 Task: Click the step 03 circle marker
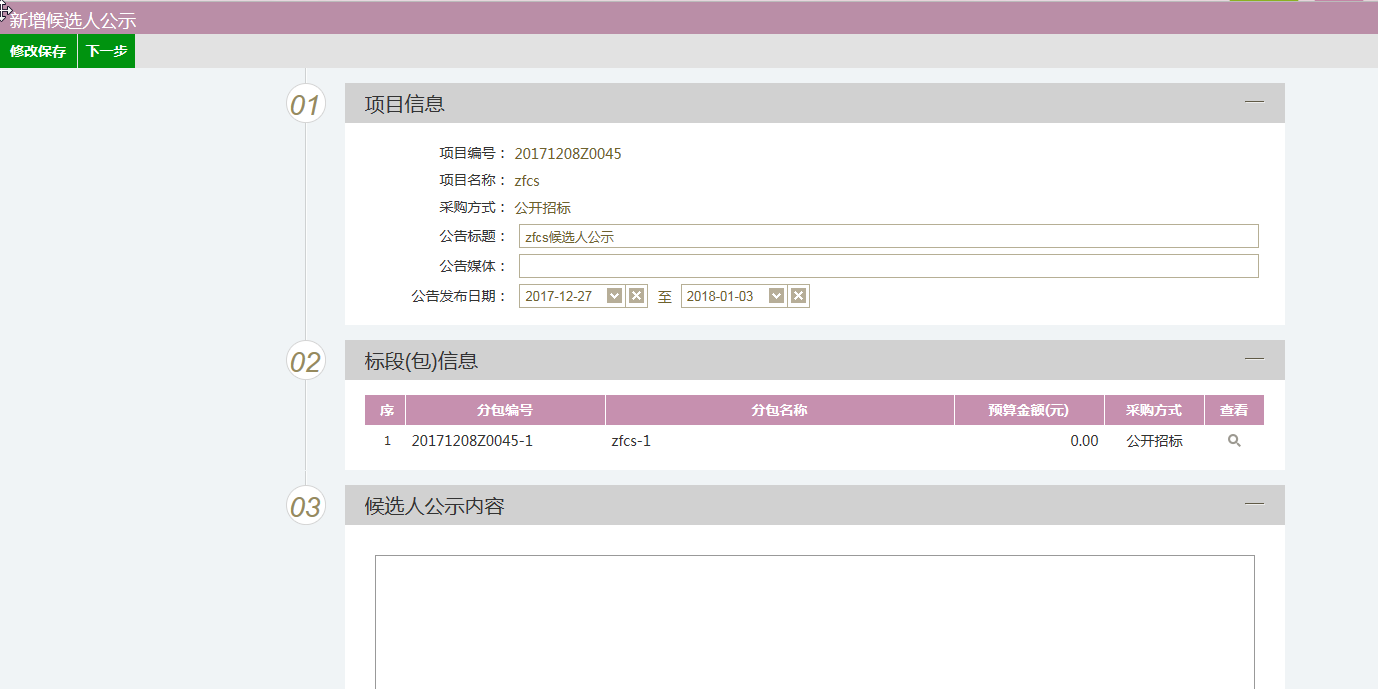click(305, 506)
